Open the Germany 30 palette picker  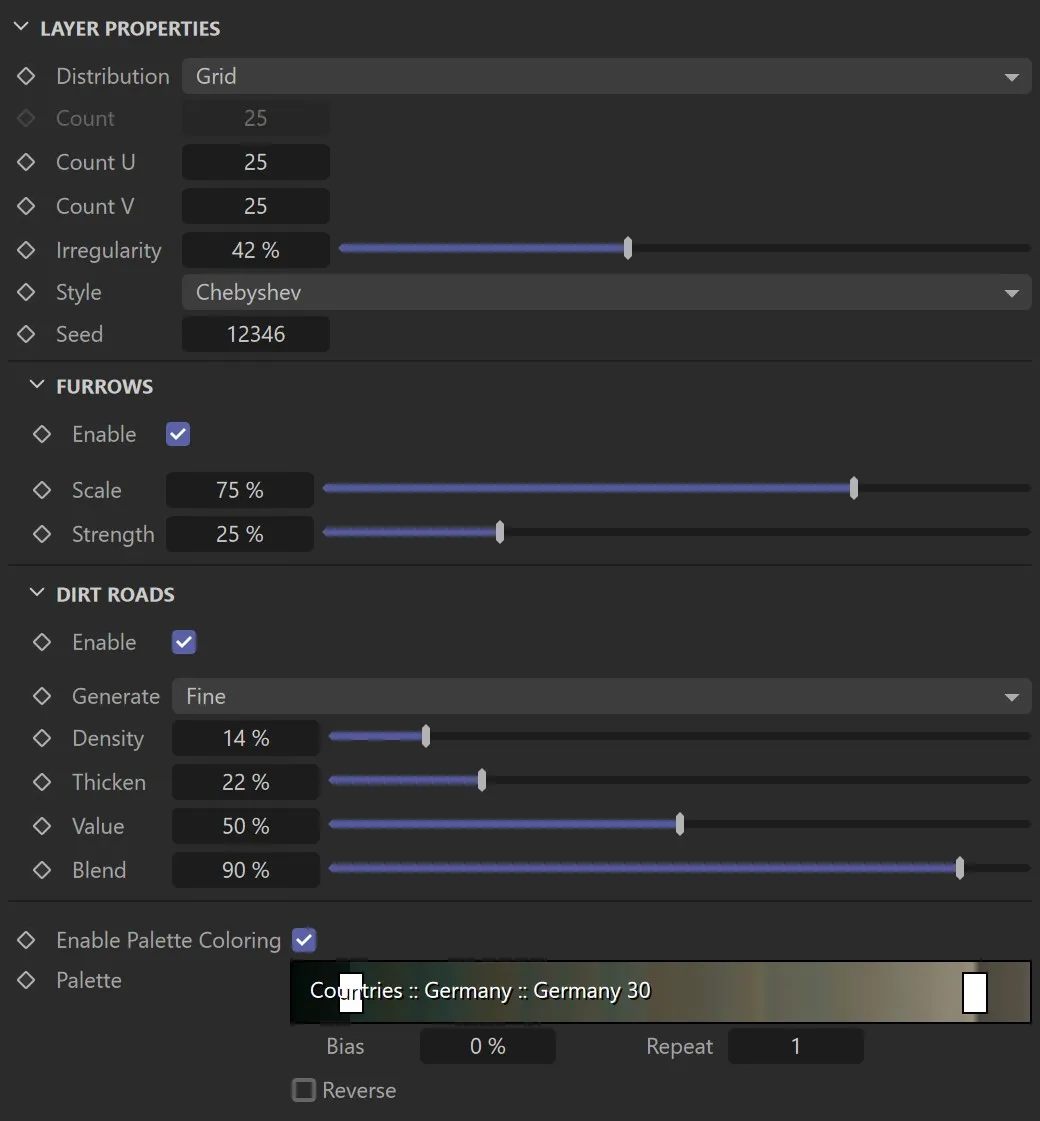coord(660,991)
